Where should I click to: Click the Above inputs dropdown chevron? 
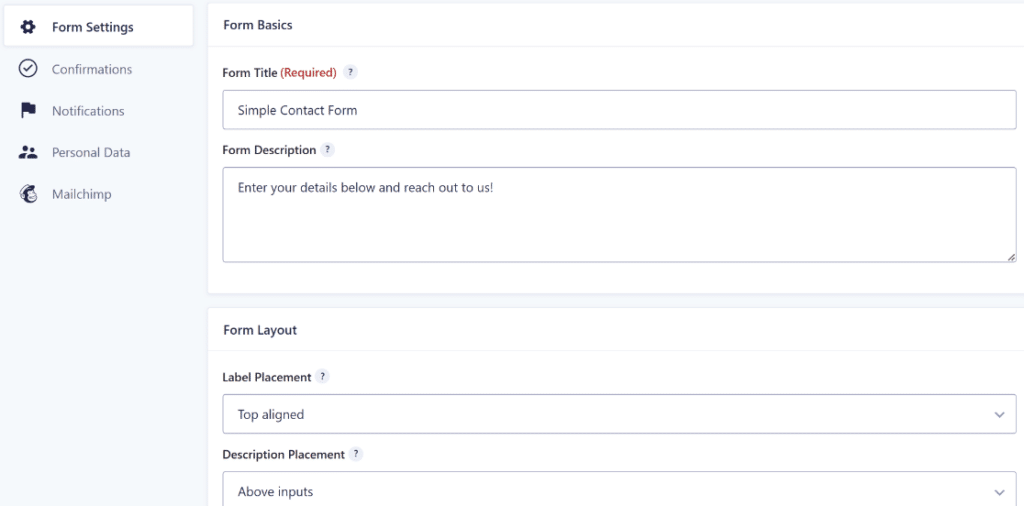tap(999, 492)
